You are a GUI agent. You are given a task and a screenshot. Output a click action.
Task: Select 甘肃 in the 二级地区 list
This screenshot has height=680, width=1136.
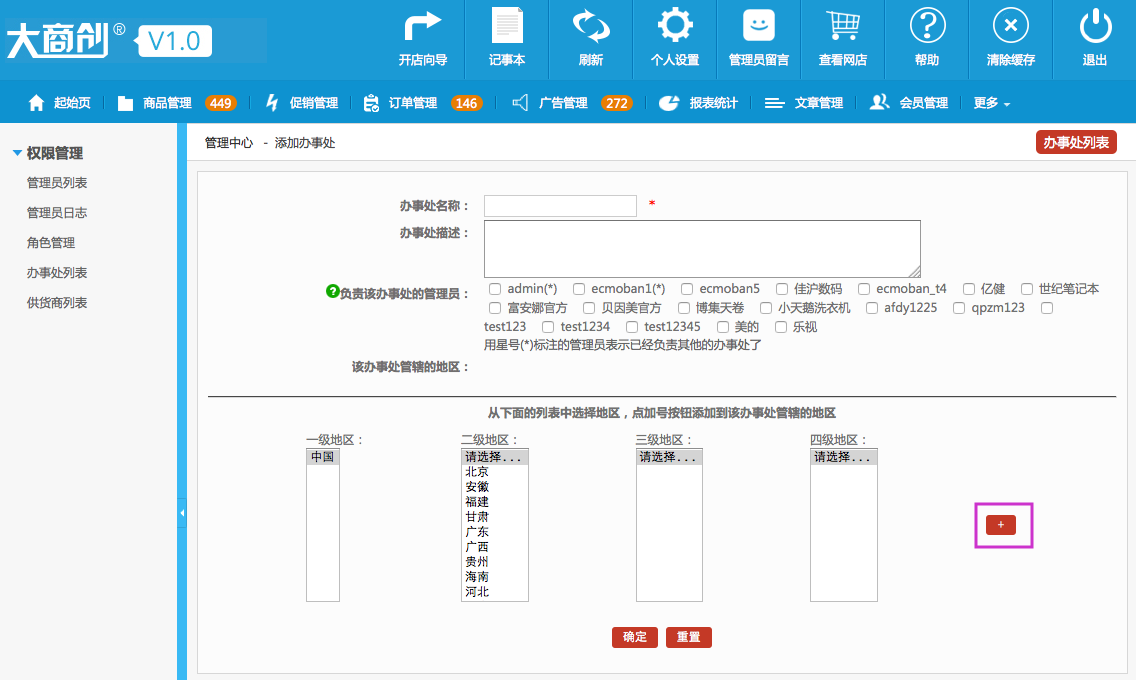click(494, 517)
